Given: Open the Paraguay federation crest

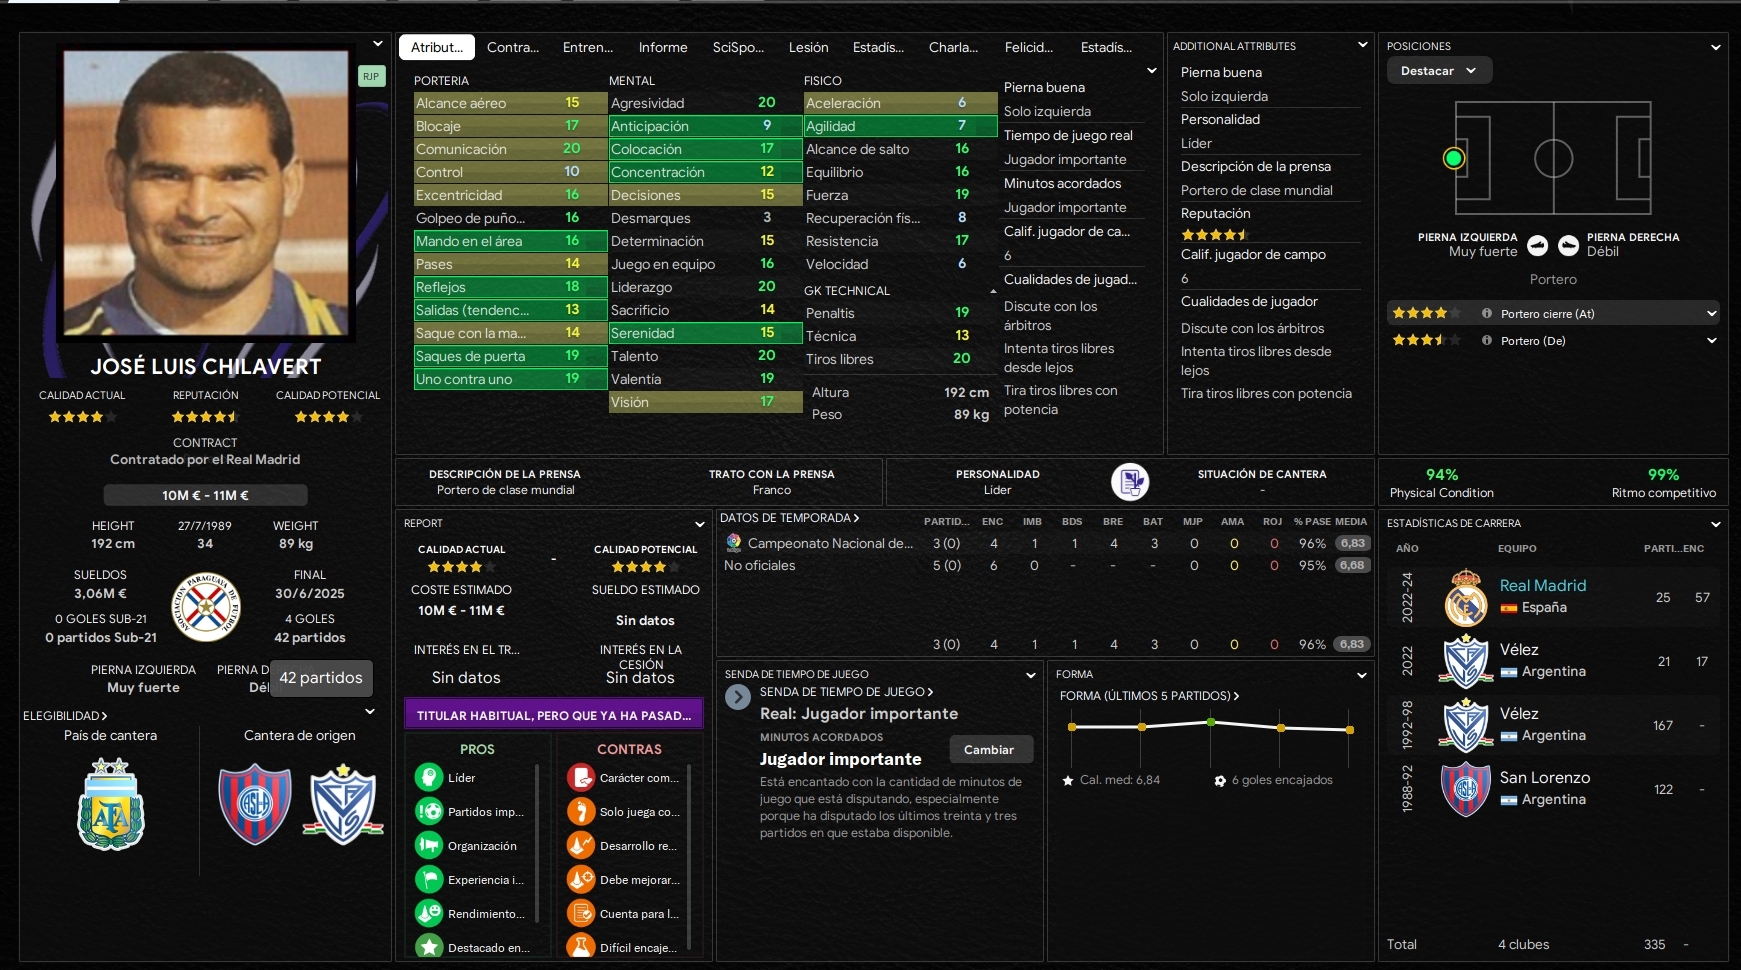Looking at the screenshot, I should 205,607.
